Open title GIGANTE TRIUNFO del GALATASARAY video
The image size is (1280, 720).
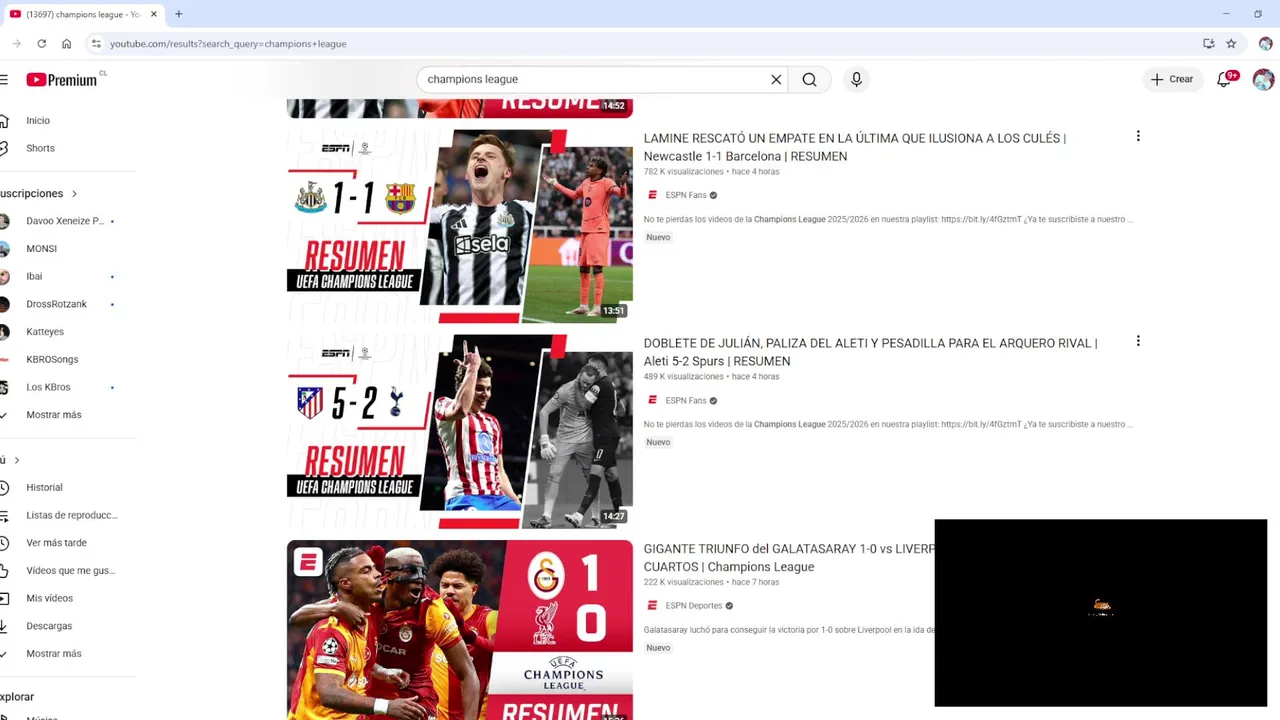point(789,558)
